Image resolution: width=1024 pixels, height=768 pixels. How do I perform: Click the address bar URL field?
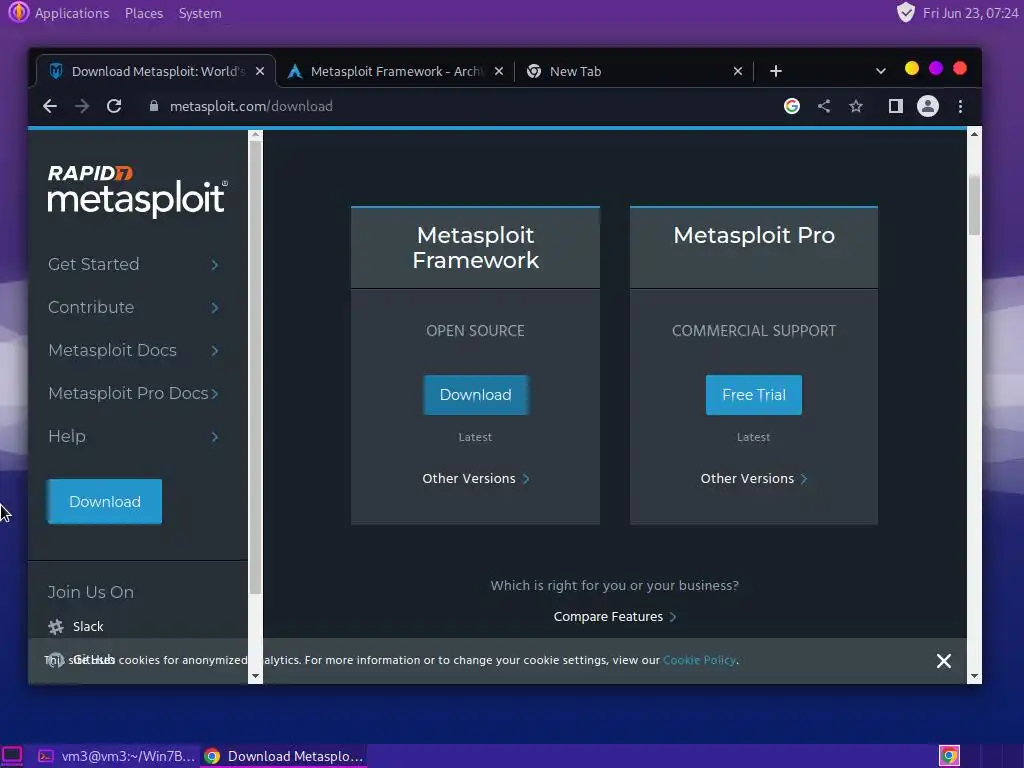457,106
